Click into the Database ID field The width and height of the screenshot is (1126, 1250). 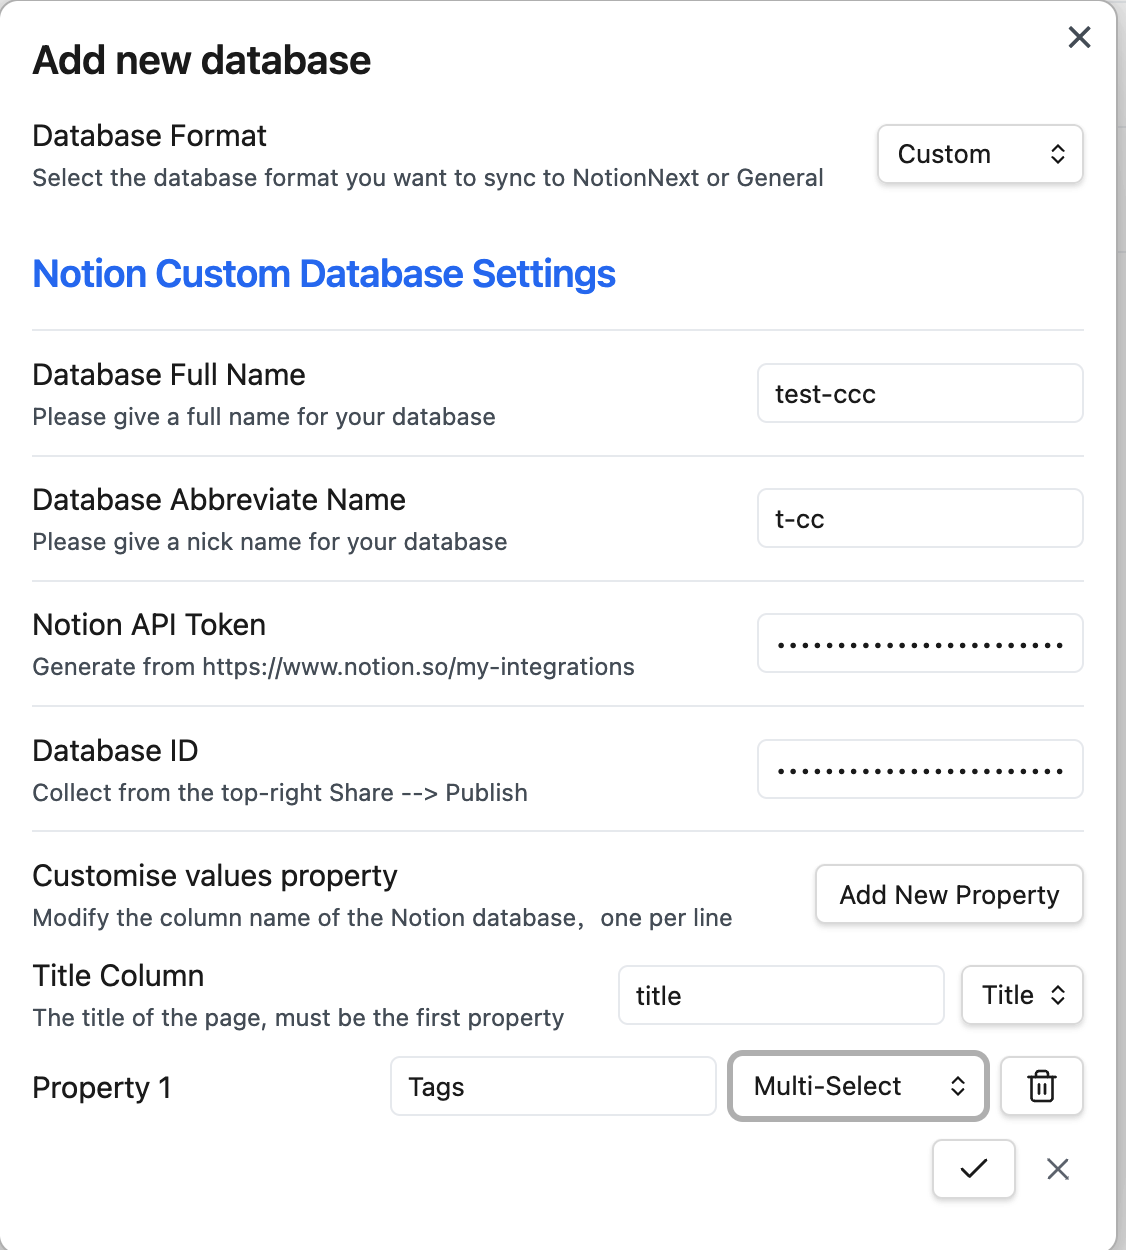(x=919, y=770)
